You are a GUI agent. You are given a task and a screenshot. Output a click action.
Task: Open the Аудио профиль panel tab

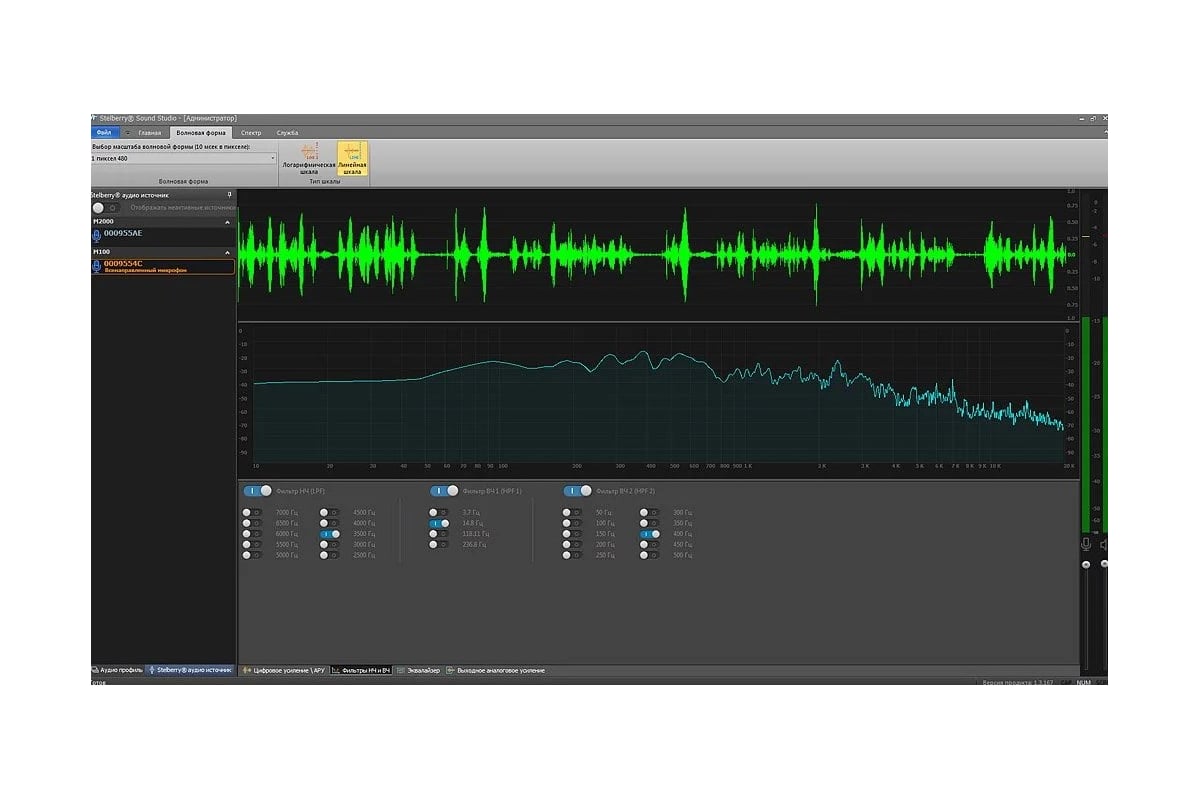118,670
